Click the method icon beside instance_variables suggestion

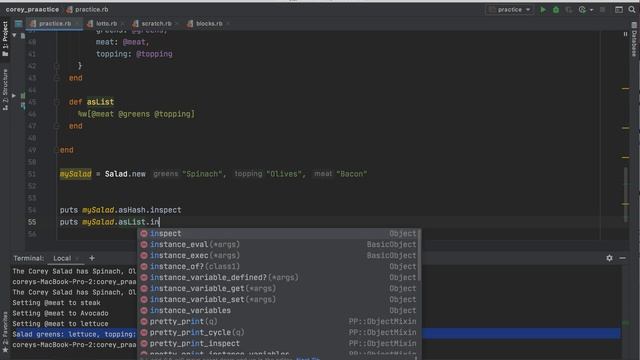coord(144,311)
